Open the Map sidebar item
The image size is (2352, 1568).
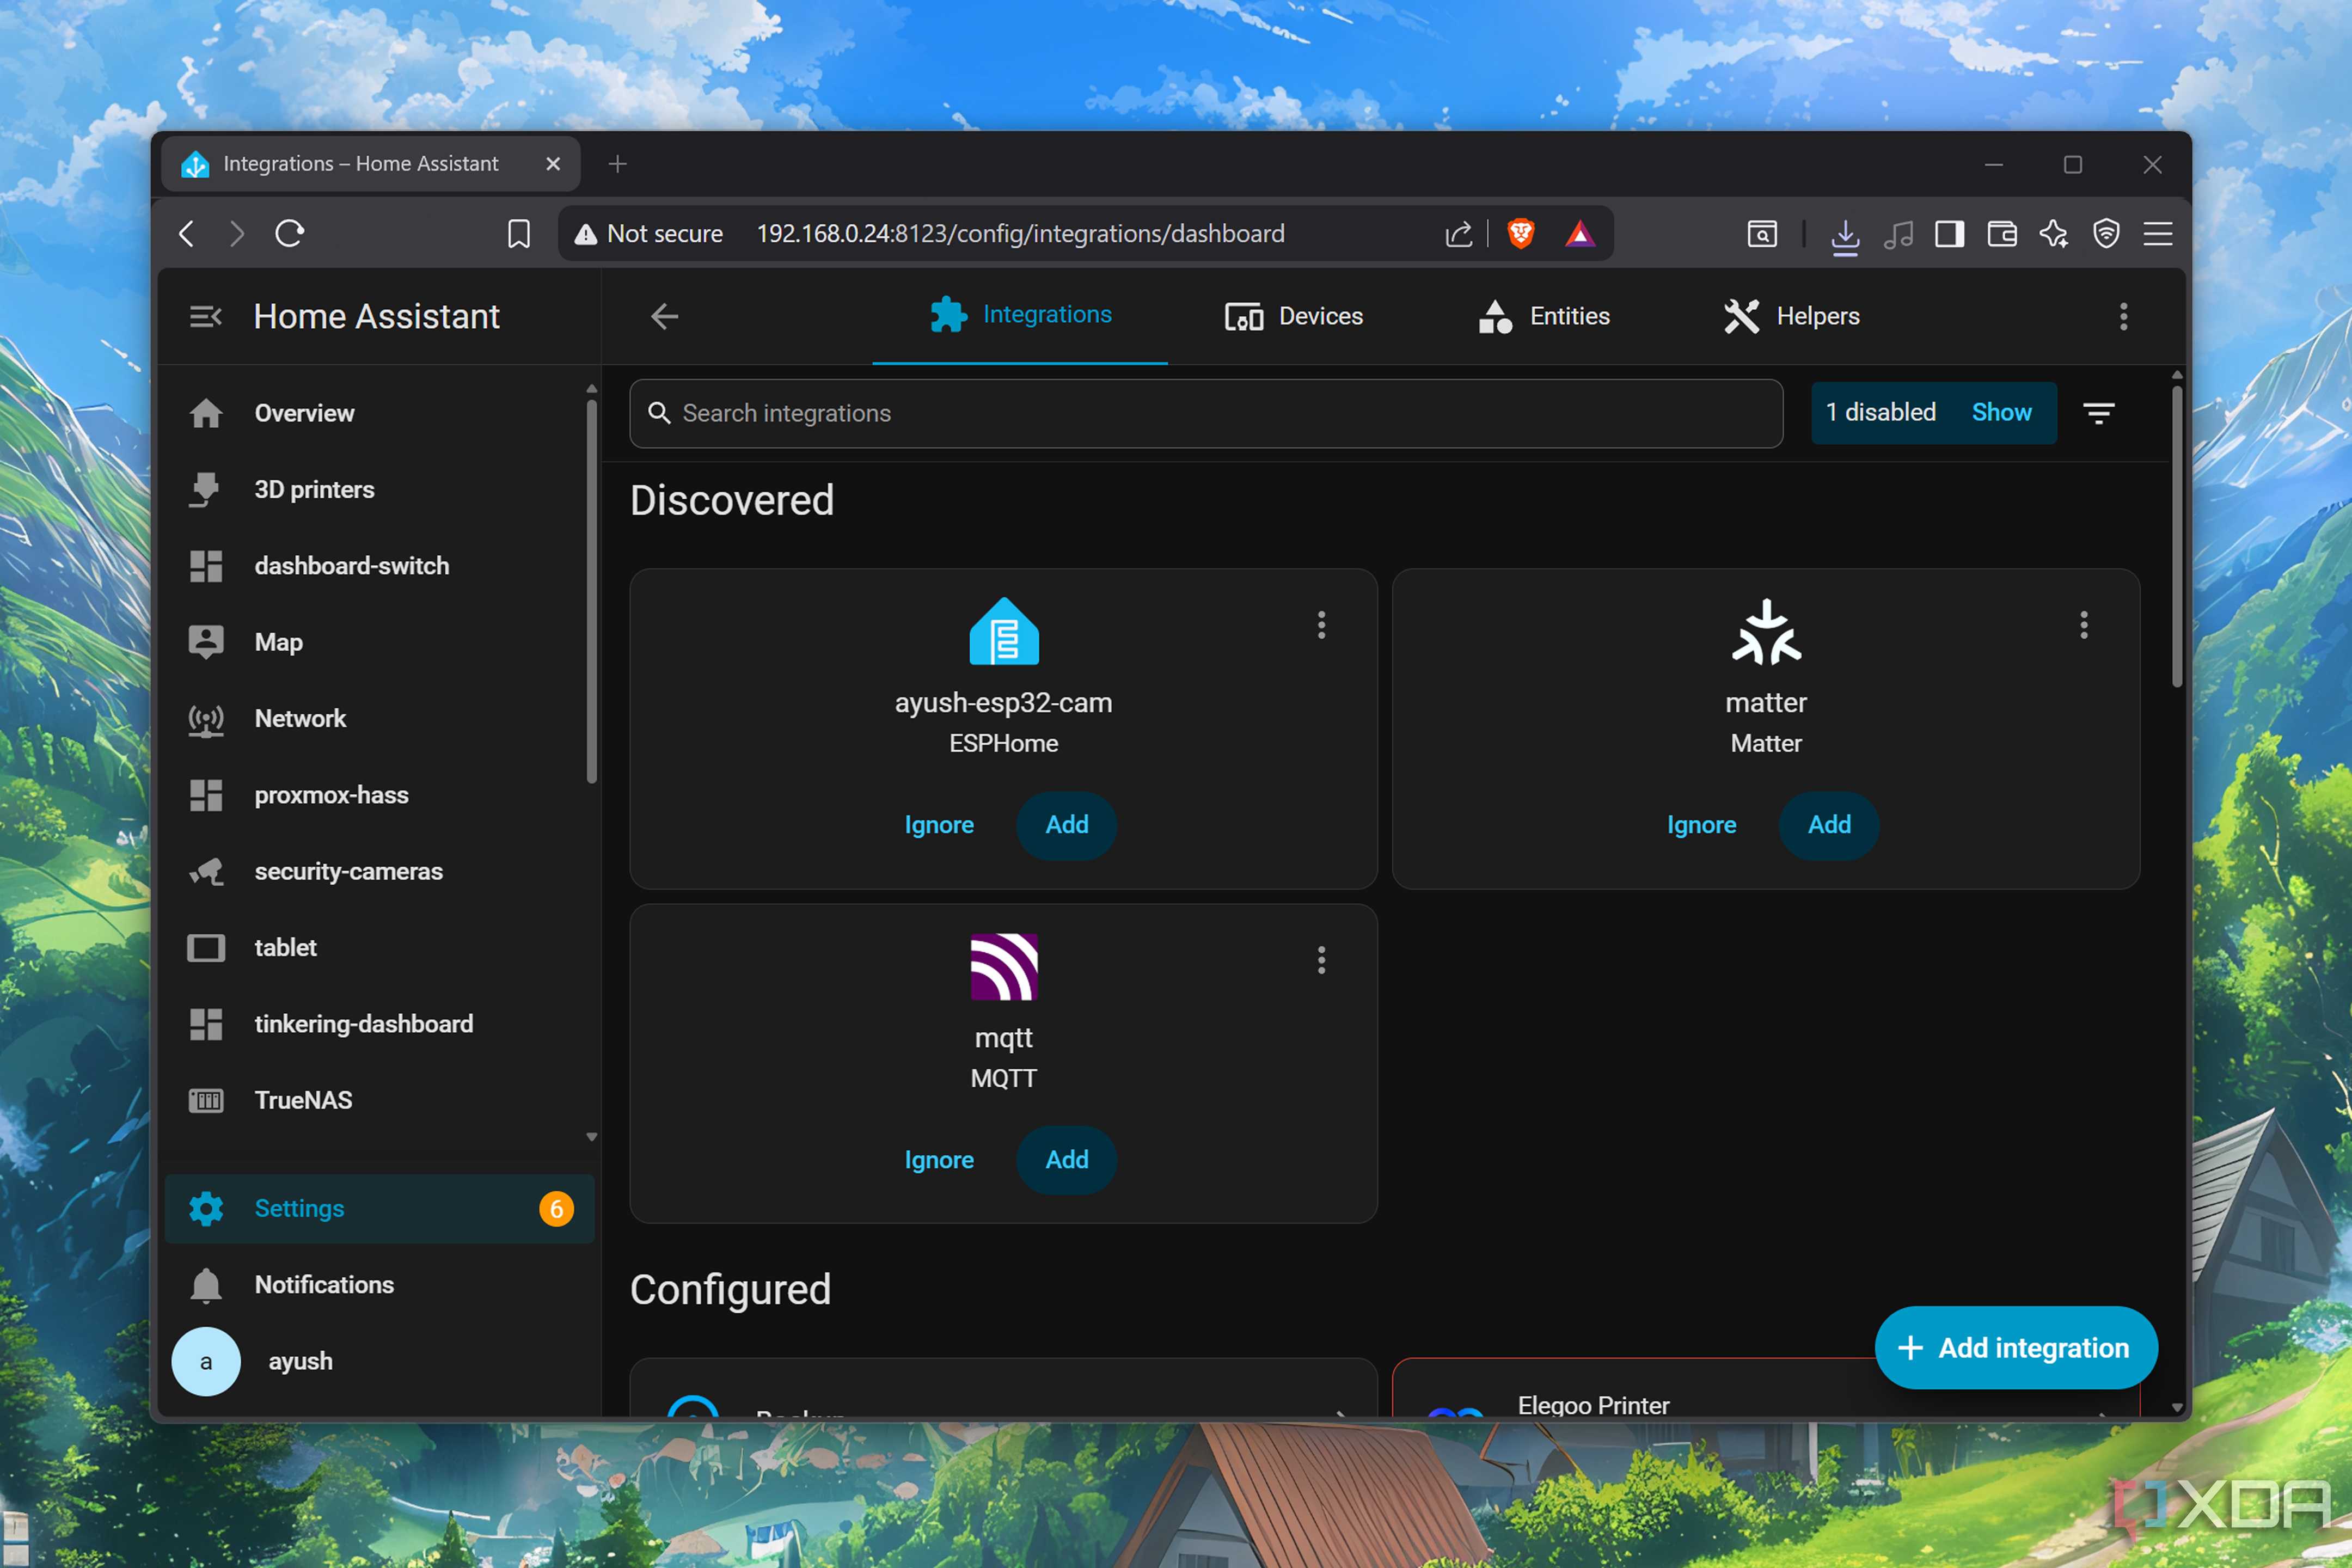[x=380, y=642]
